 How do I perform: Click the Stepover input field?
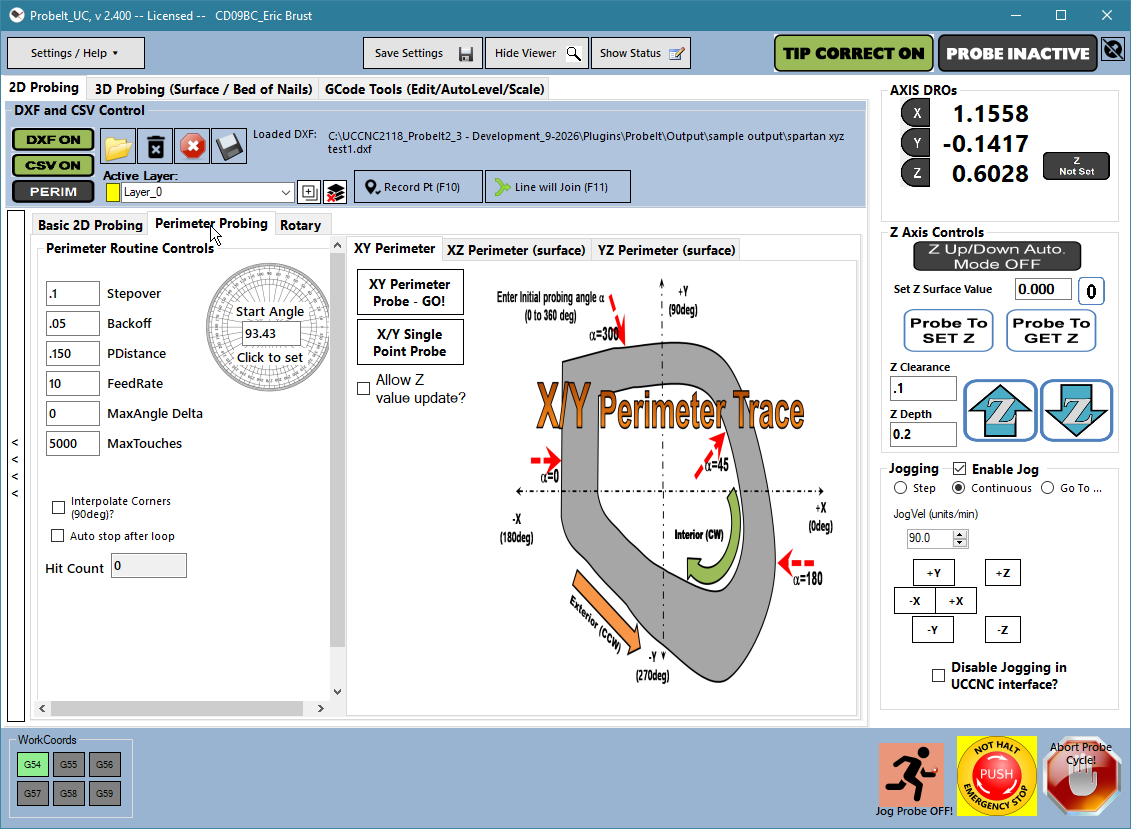click(x=72, y=294)
